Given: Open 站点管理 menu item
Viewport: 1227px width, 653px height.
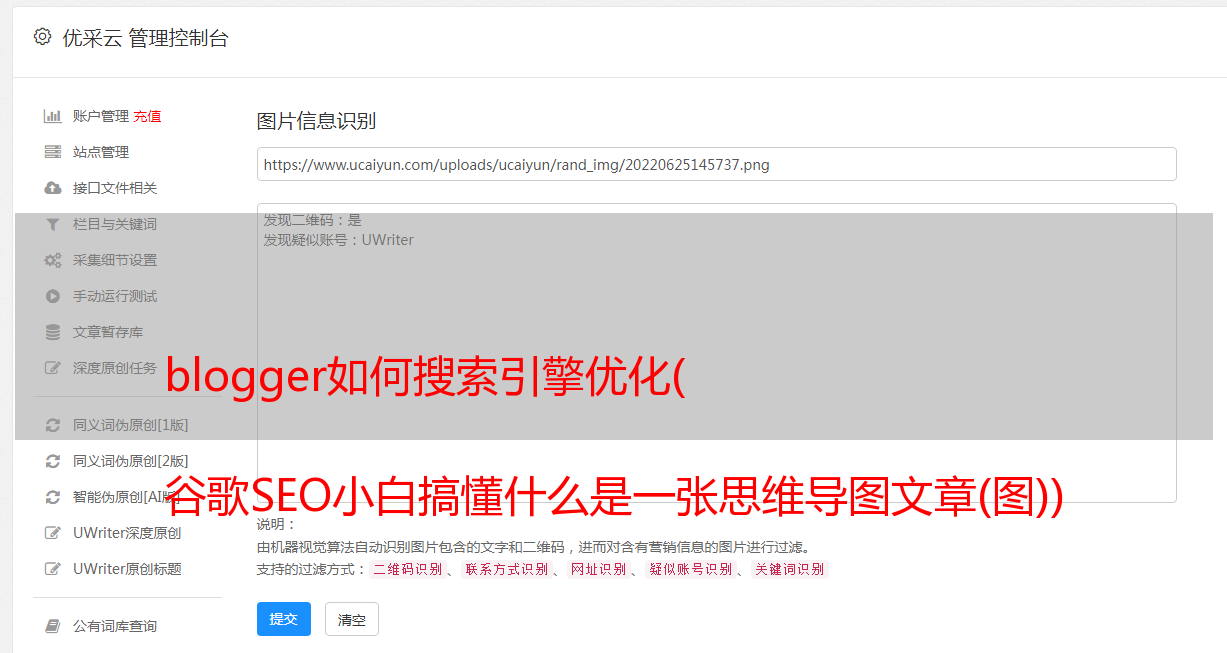Looking at the screenshot, I should pos(101,152).
